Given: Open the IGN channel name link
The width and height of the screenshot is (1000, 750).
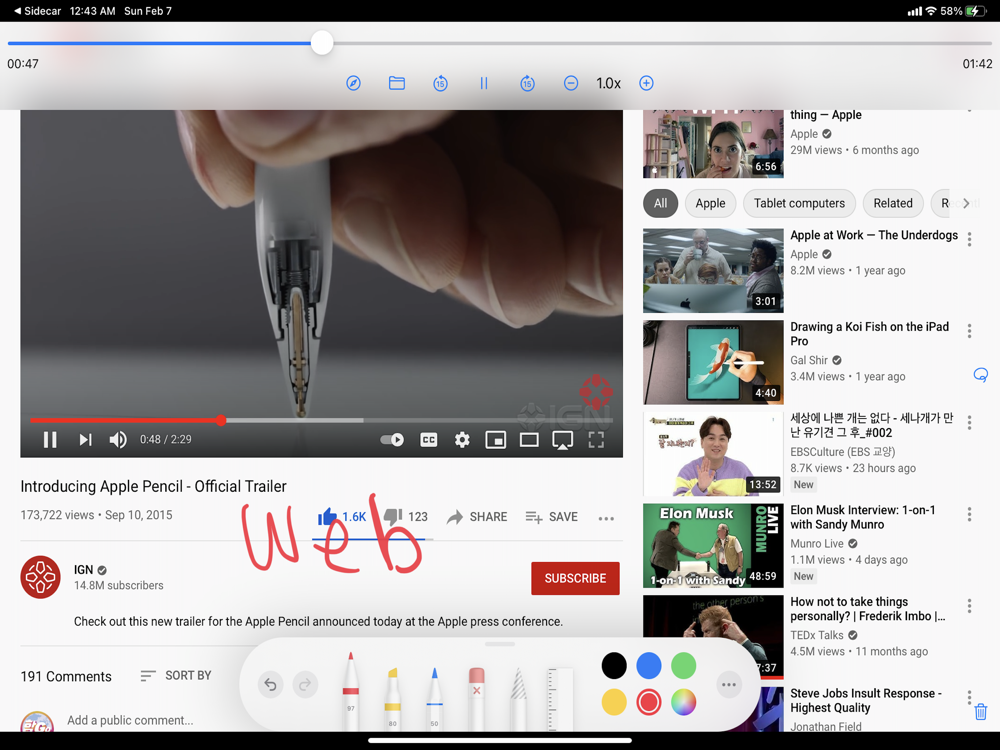Looking at the screenshot, I should [84, 570].
